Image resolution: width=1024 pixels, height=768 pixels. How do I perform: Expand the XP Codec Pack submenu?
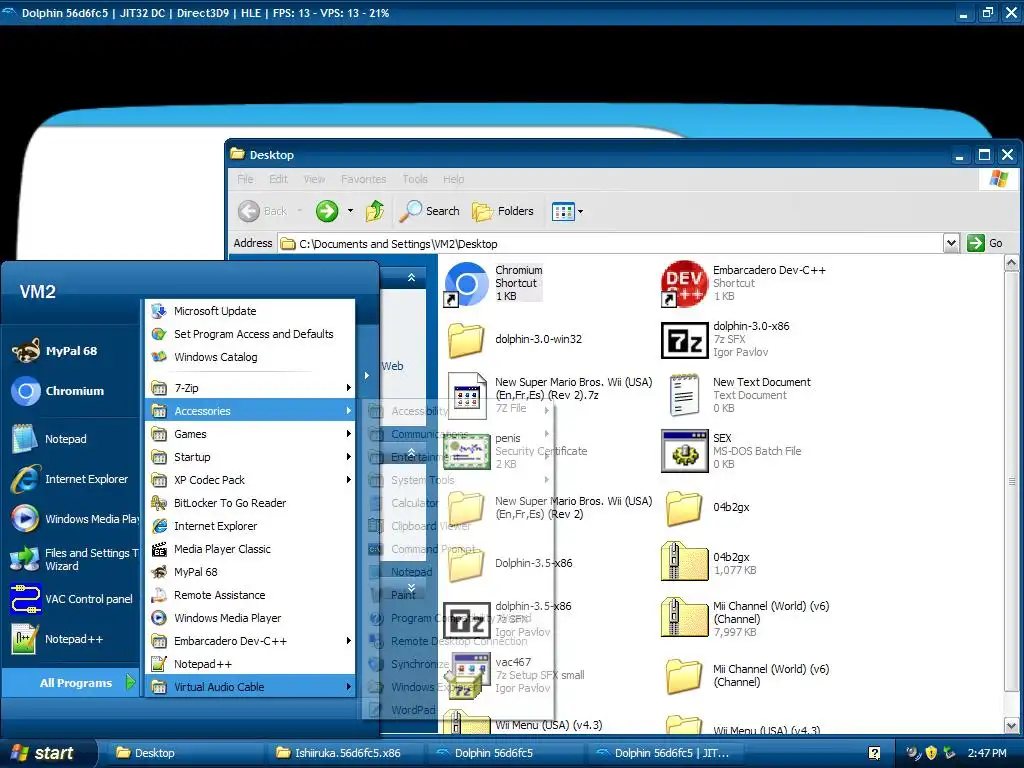[251, 480]
